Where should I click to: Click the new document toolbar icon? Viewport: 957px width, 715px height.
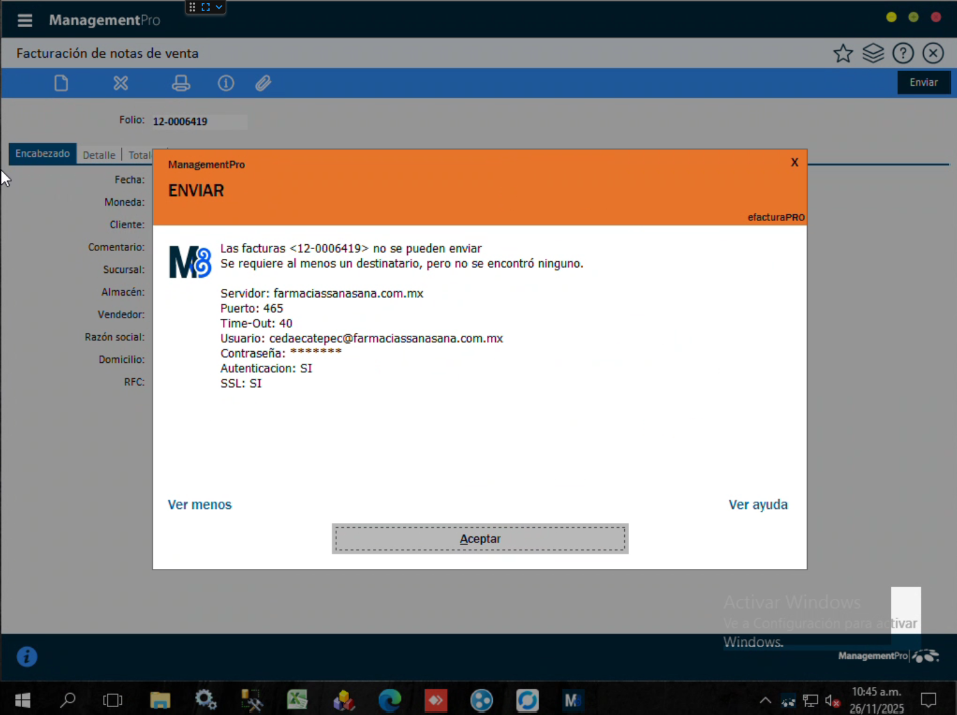61,83
